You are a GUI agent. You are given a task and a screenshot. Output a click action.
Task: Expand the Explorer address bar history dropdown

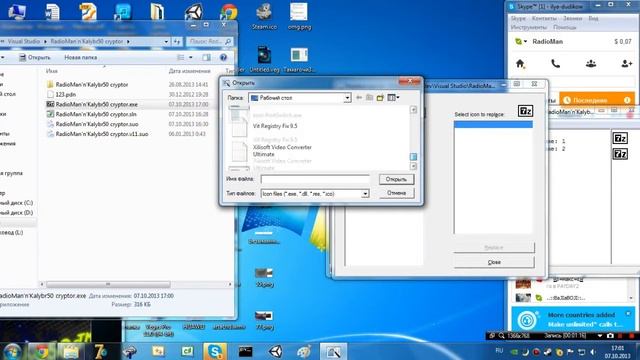166,41
